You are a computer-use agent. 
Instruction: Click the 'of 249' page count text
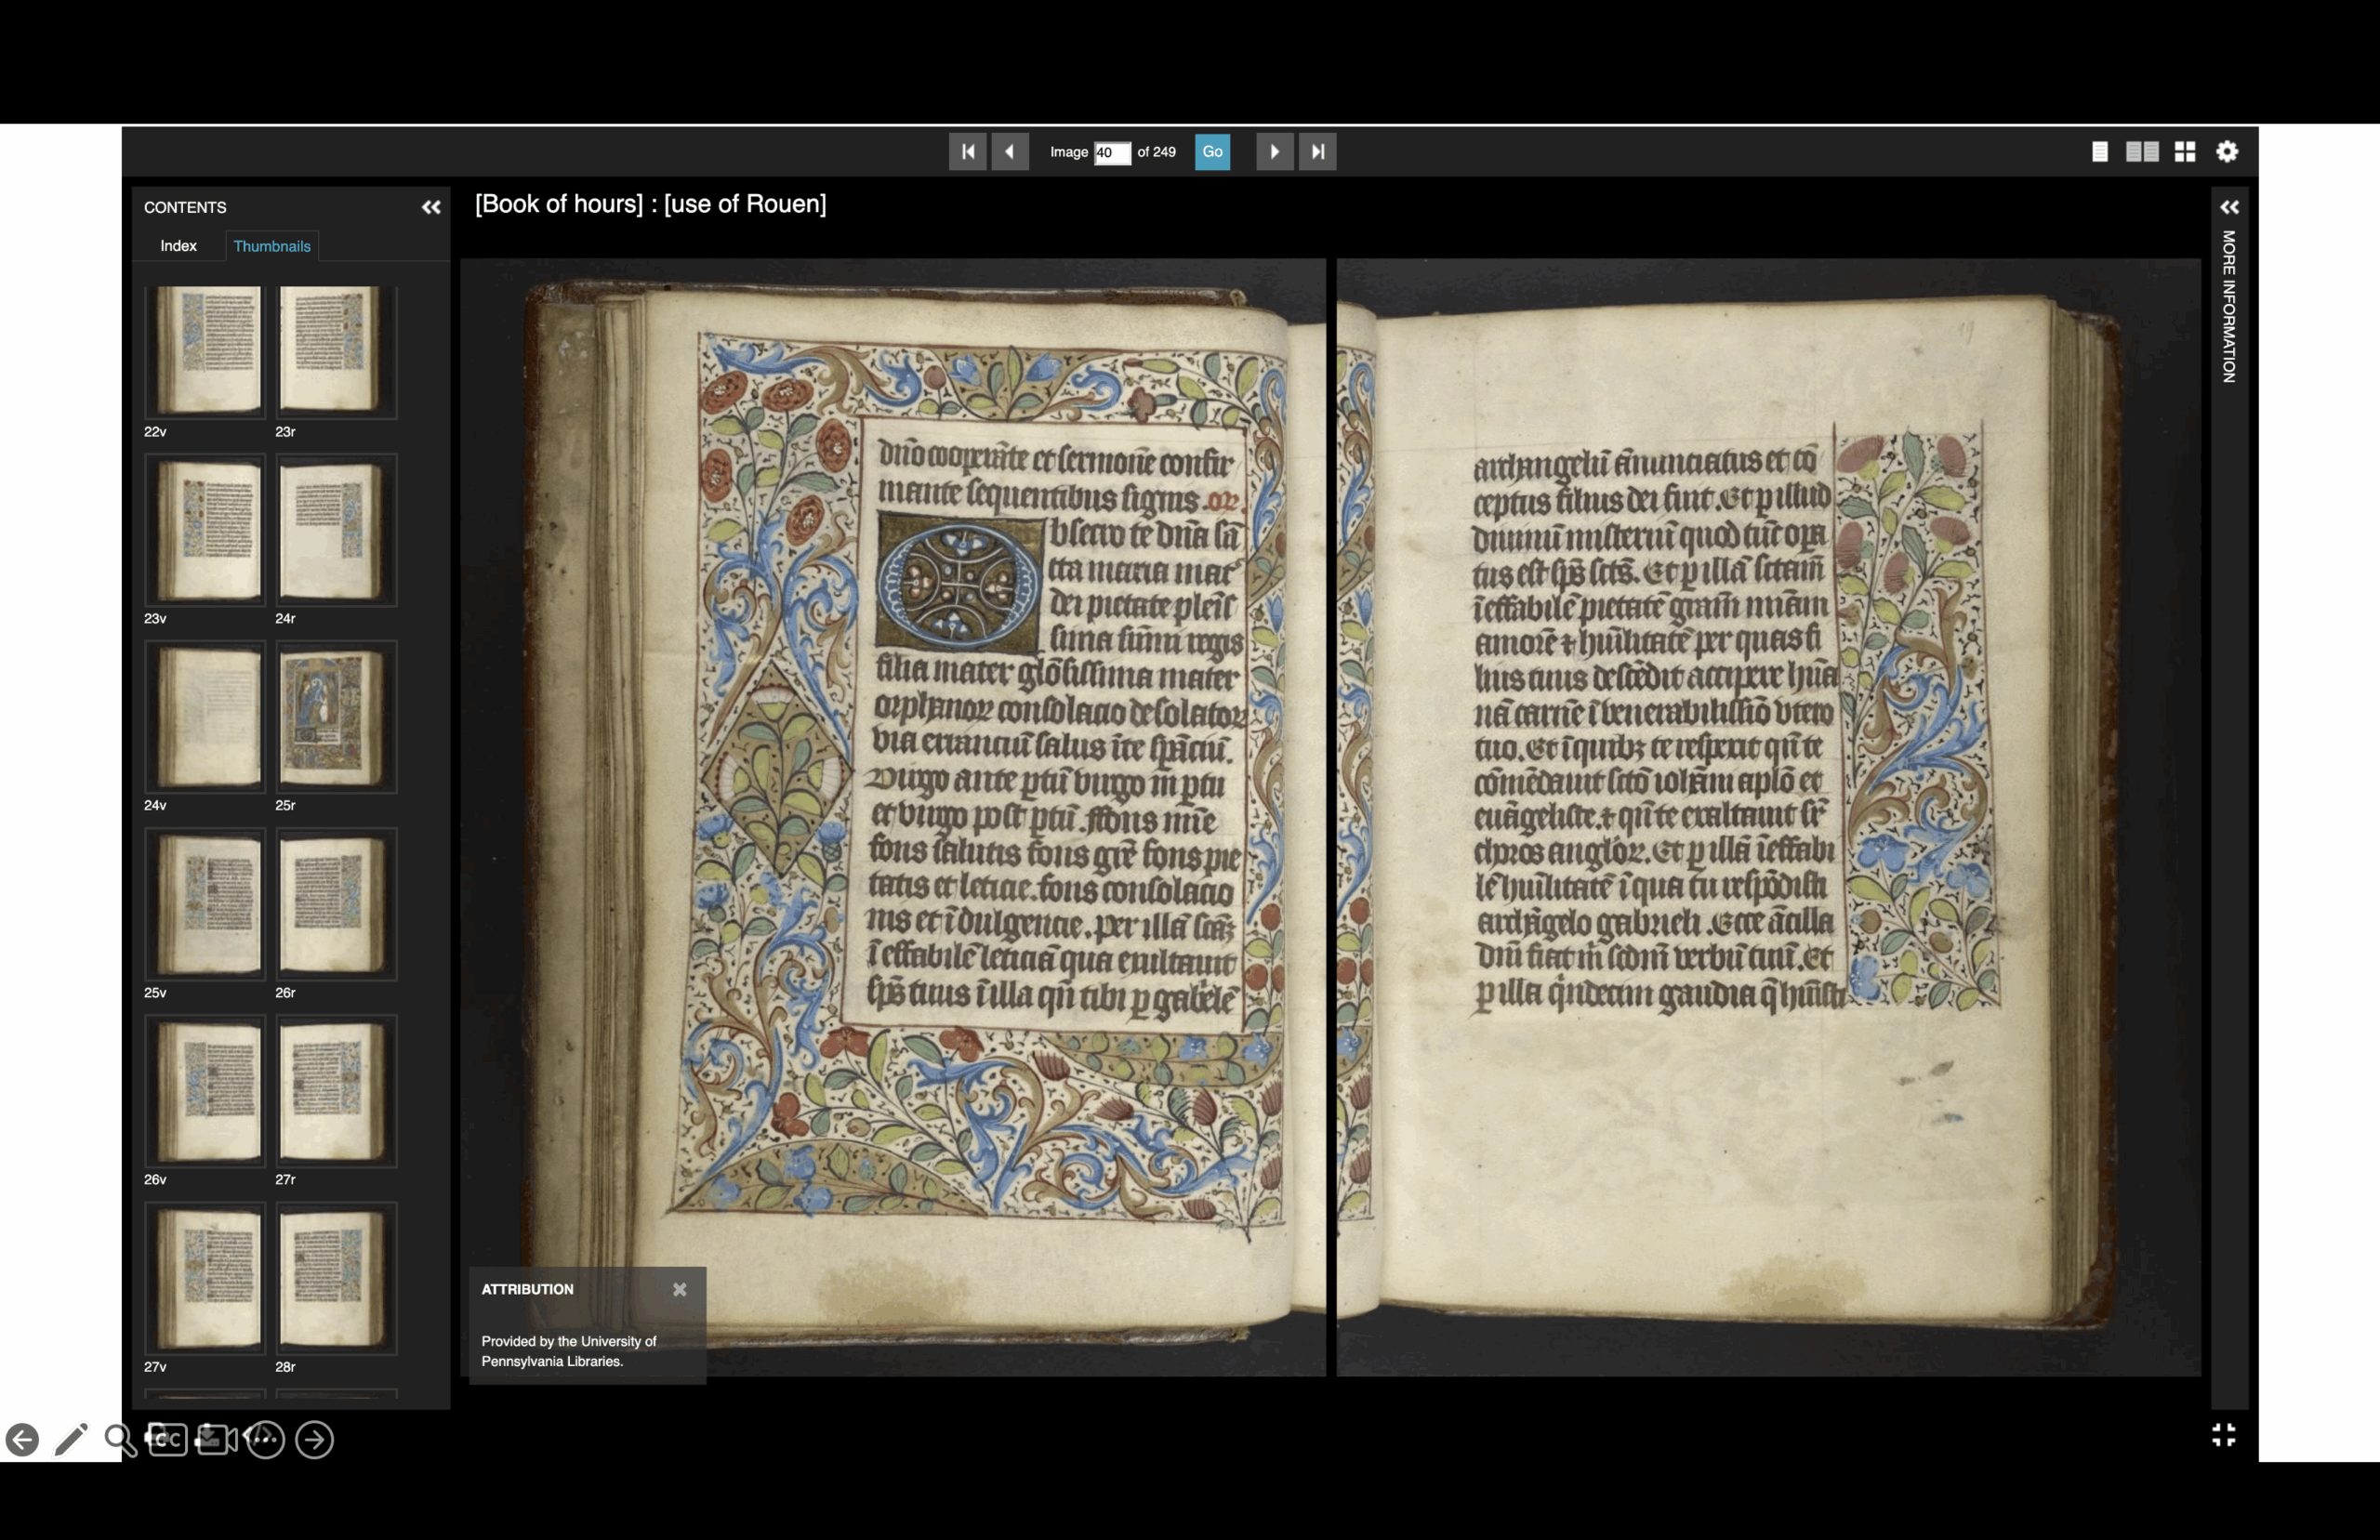coord(1156,152)
